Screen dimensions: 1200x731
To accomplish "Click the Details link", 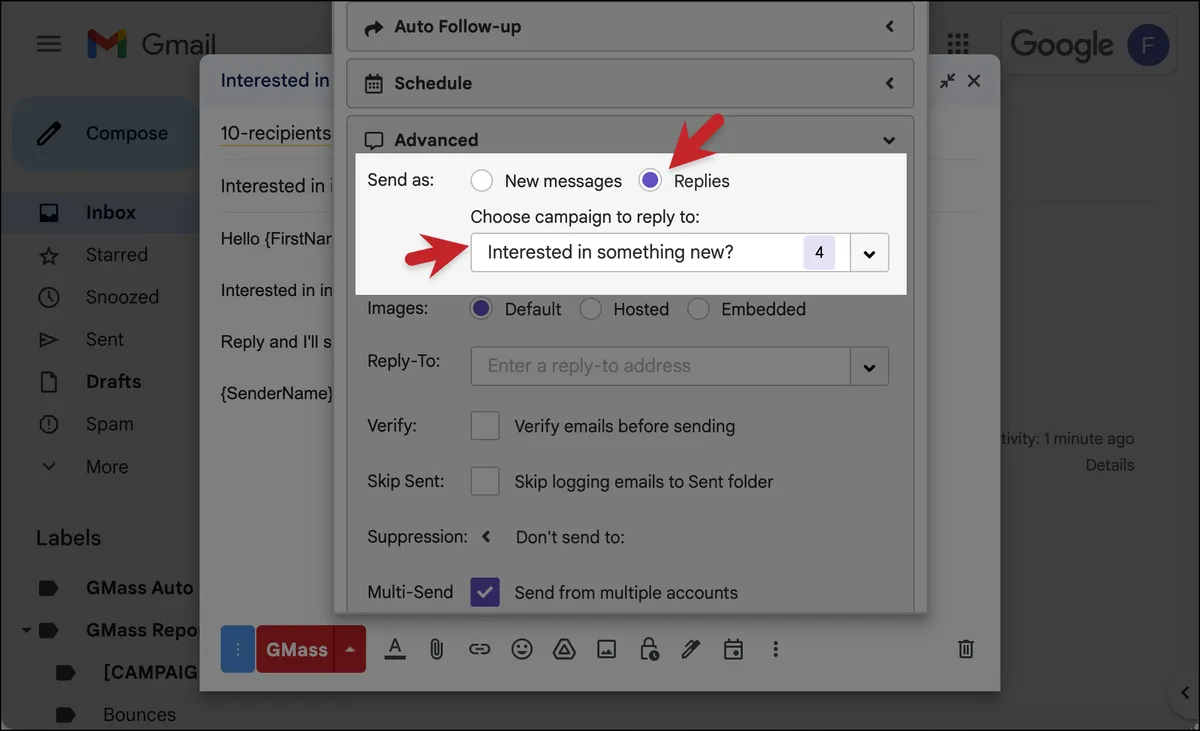I will click(x=1110, y=465).
